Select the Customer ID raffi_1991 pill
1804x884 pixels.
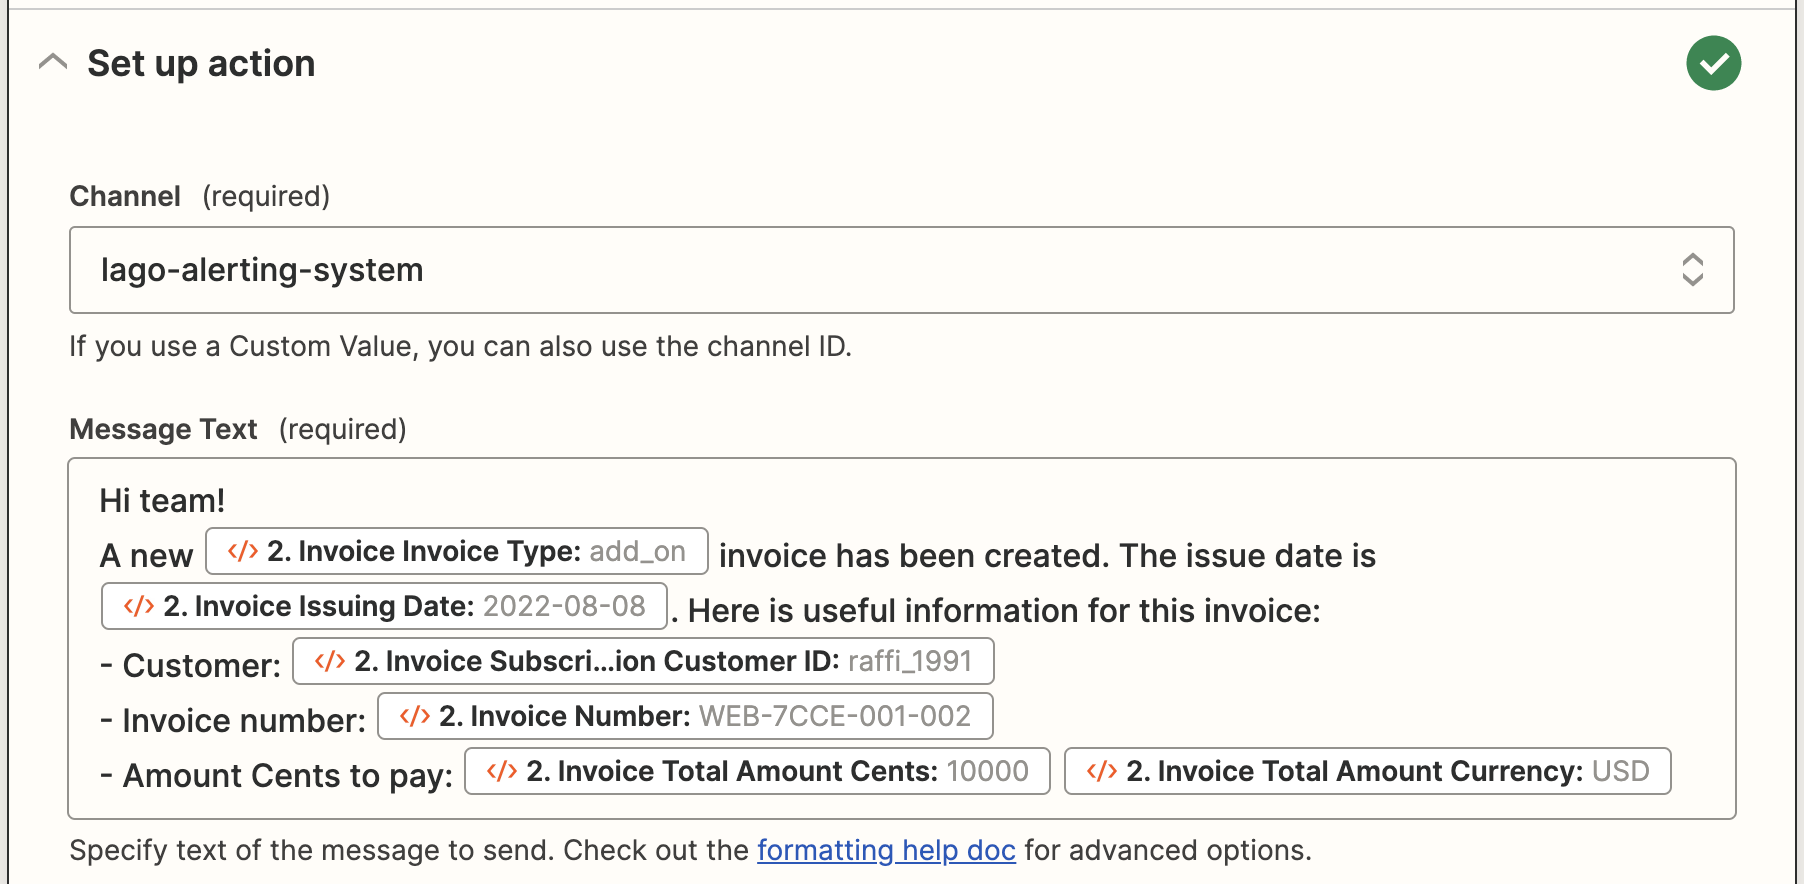[x=643, y=661]
